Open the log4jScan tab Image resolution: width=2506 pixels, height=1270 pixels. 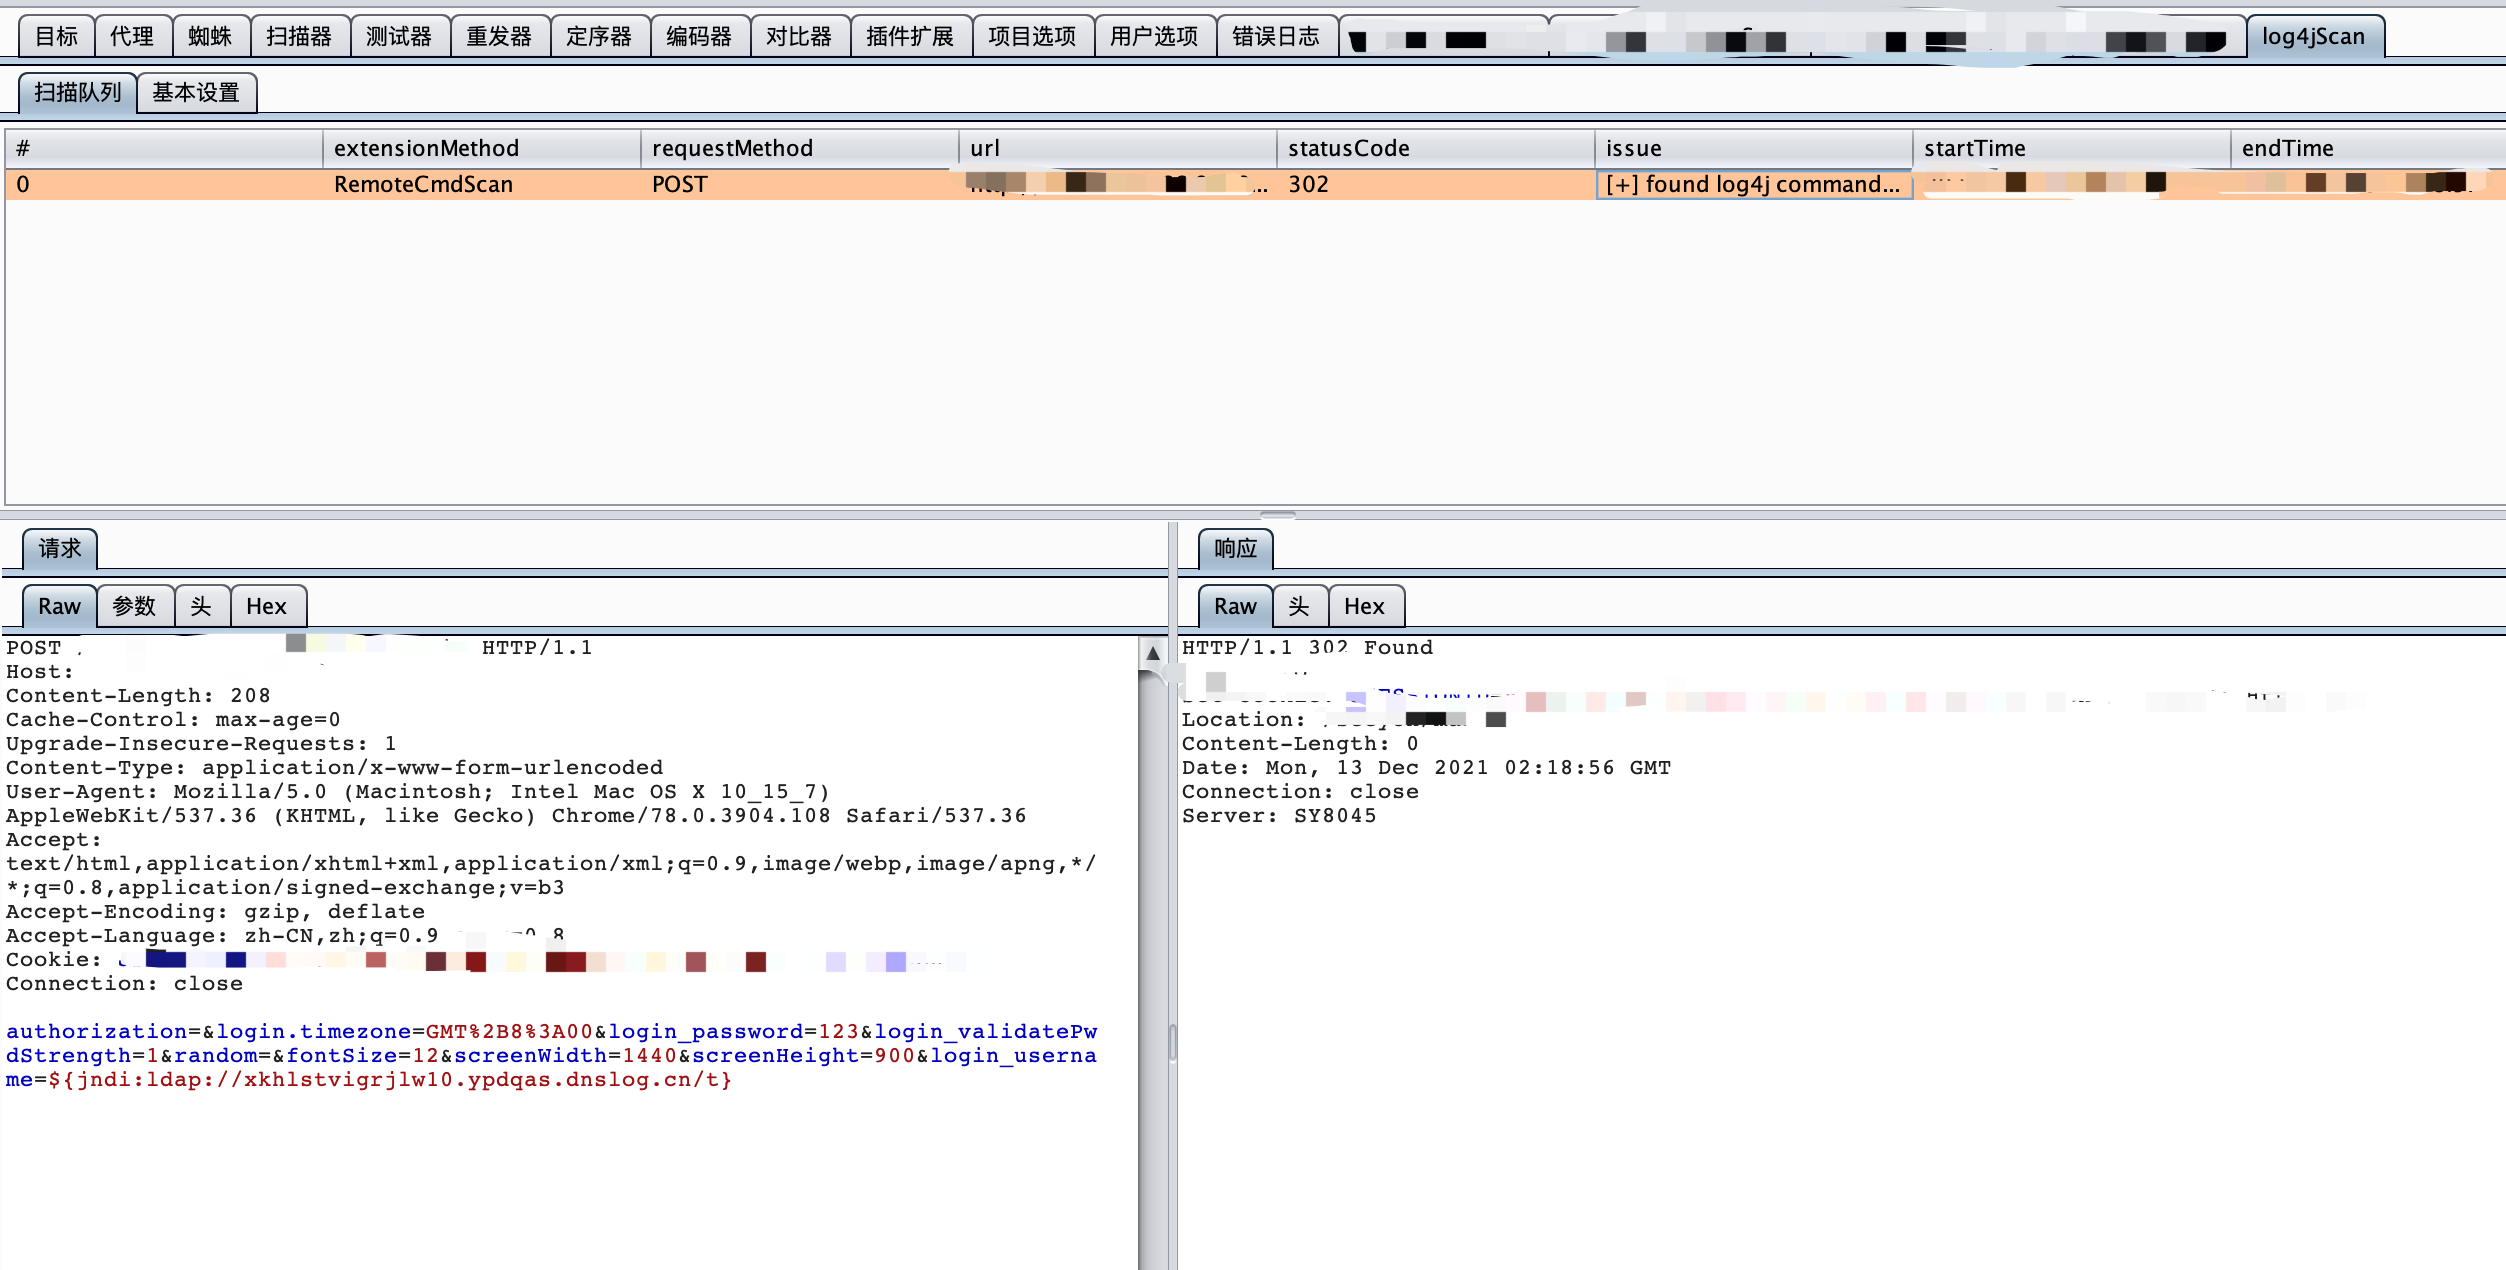point(2313,37)
